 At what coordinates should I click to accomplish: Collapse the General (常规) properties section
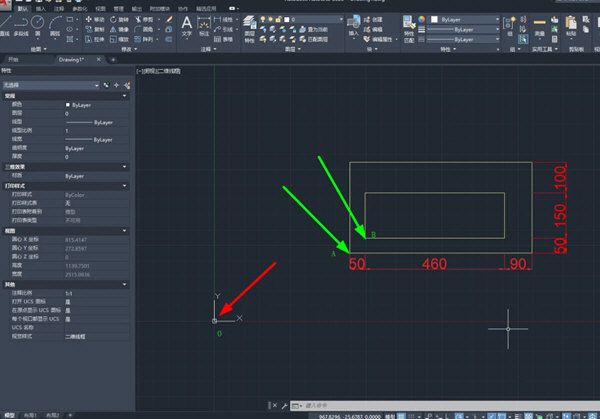[x=124, y=96]
